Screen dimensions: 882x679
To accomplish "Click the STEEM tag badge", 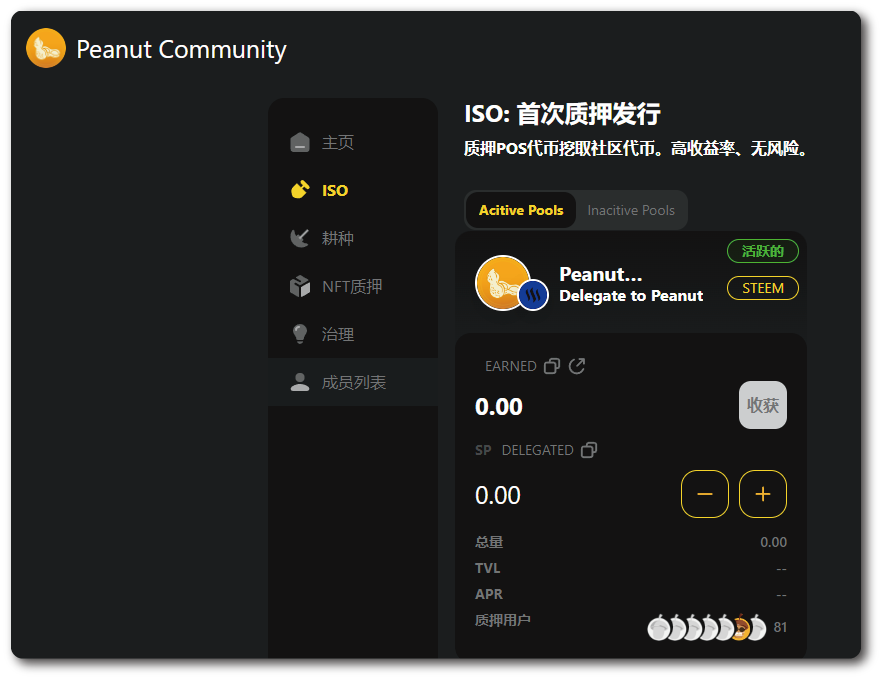I will [x=763, y=288].
